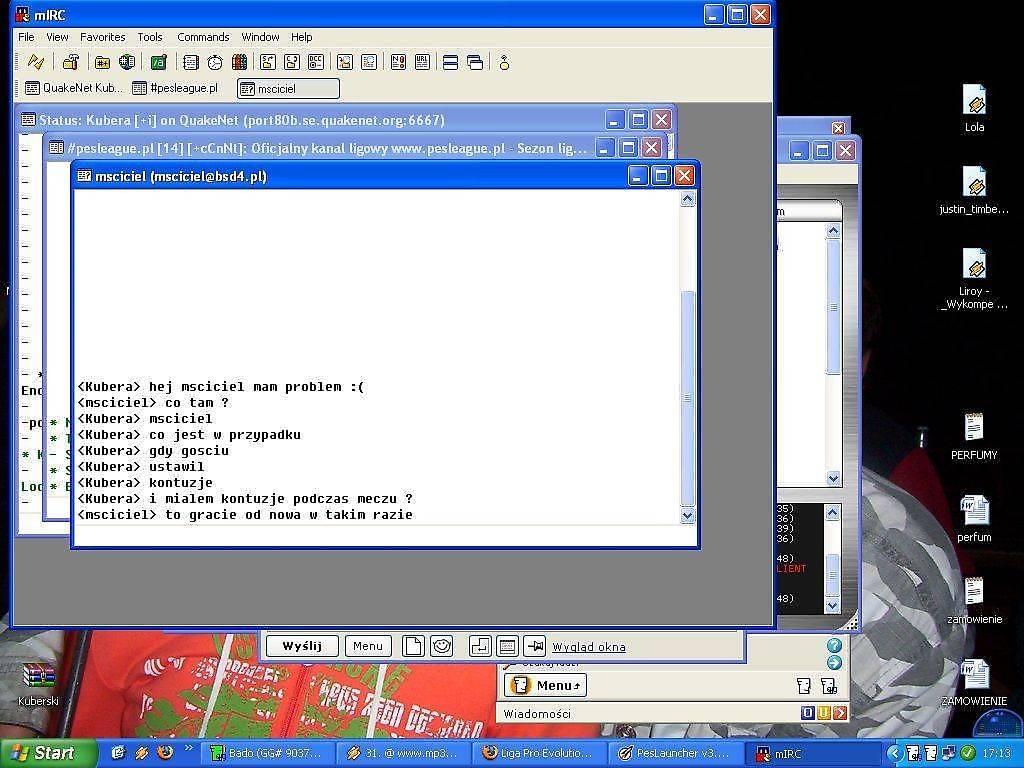Select the PERFUMY desktop file

974,436
